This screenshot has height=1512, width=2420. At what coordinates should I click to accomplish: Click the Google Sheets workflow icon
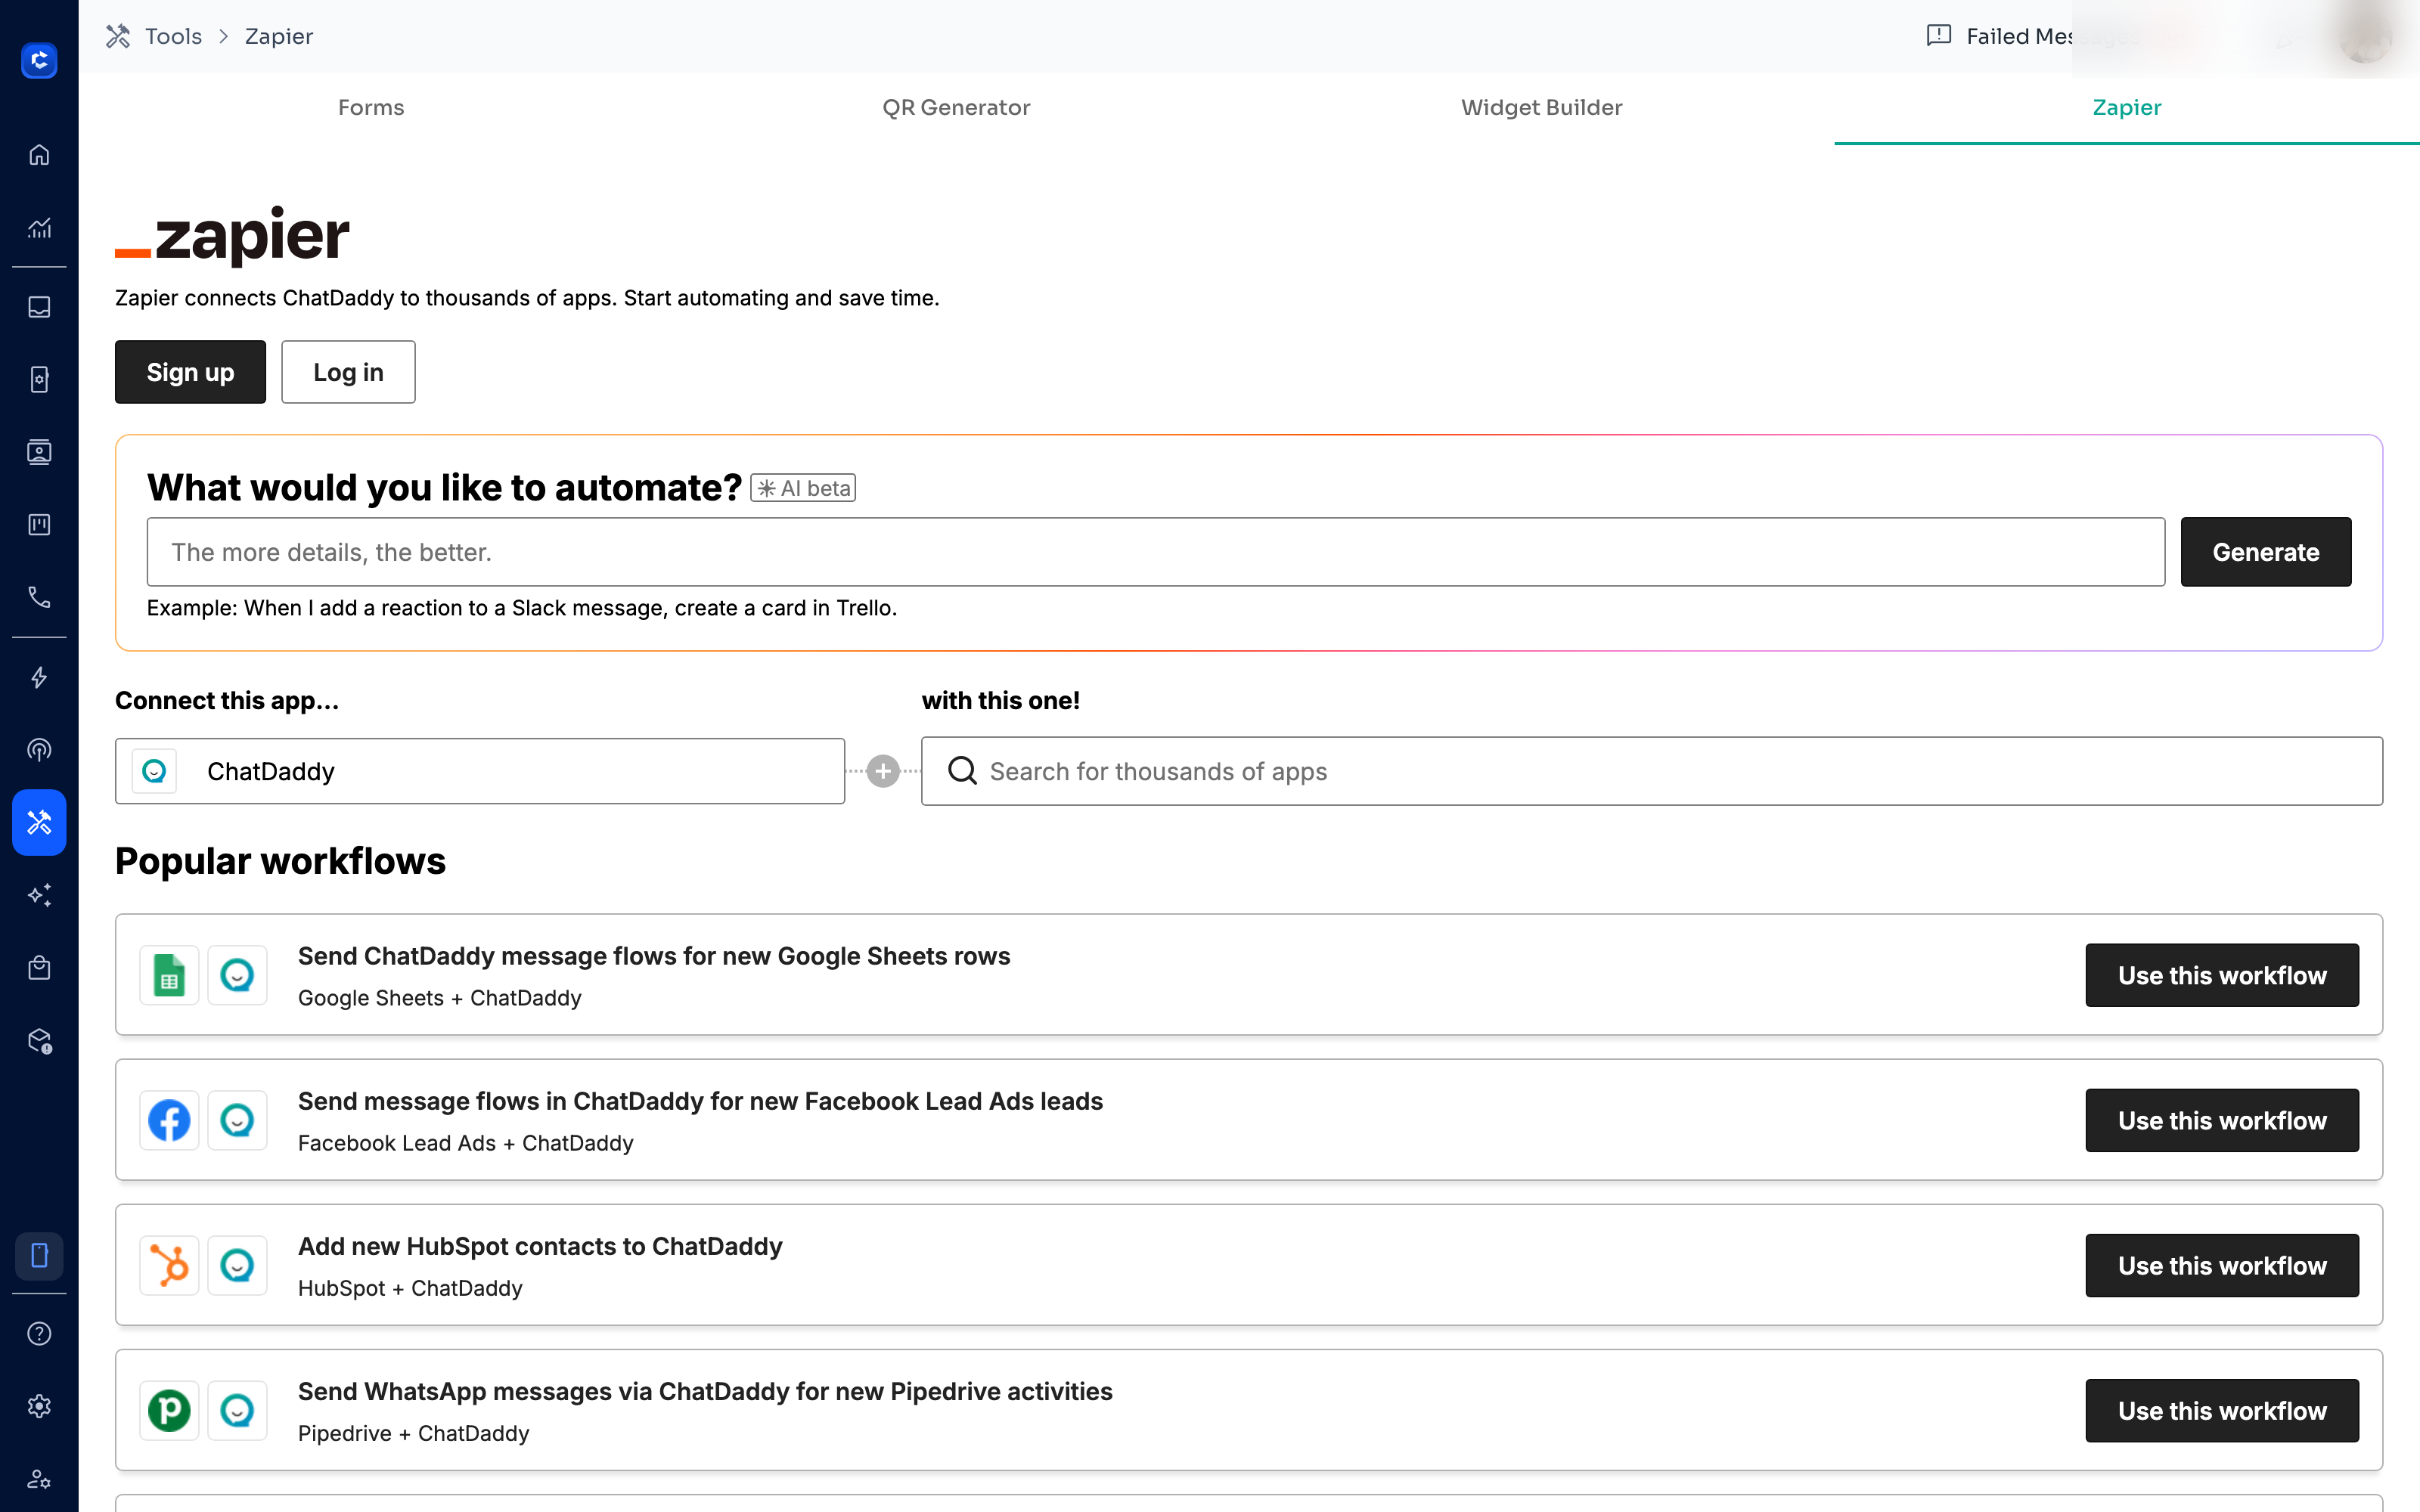169,975
